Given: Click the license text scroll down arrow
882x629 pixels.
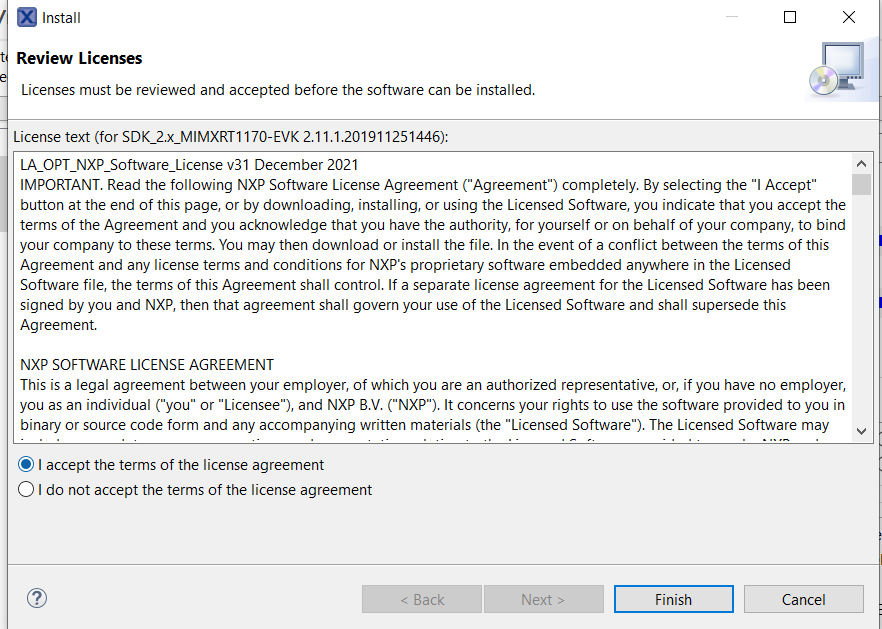Looking at the screenshot, I should point(861,431).
